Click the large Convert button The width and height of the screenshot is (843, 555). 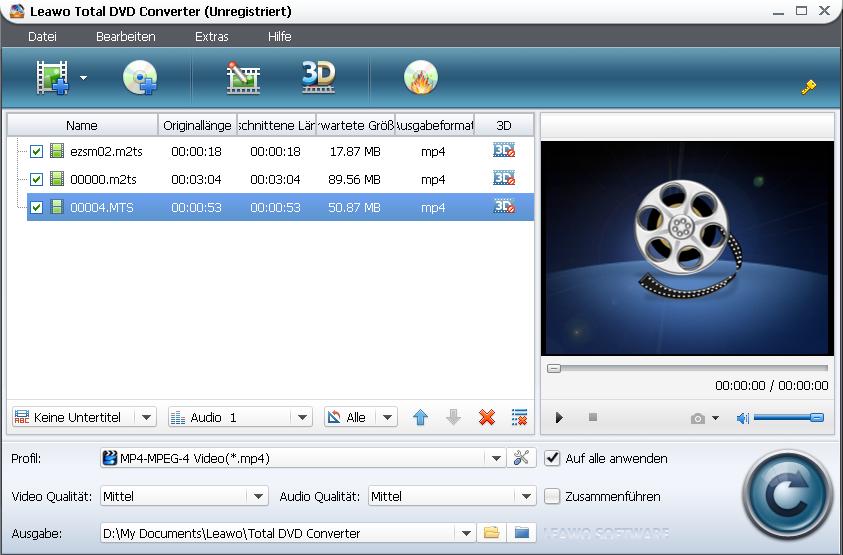pos(788,496)
